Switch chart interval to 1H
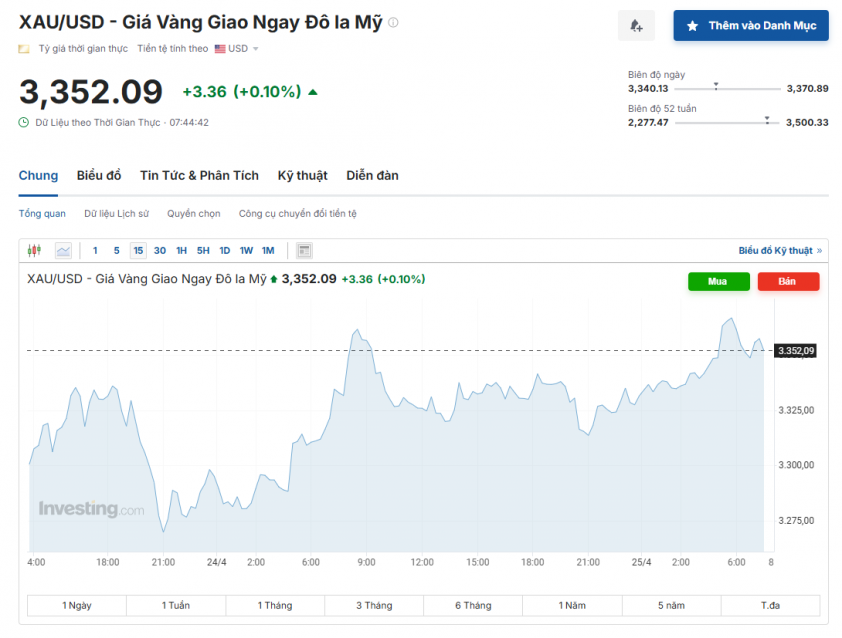Screen dimensions: 842x638 (181, 251)
